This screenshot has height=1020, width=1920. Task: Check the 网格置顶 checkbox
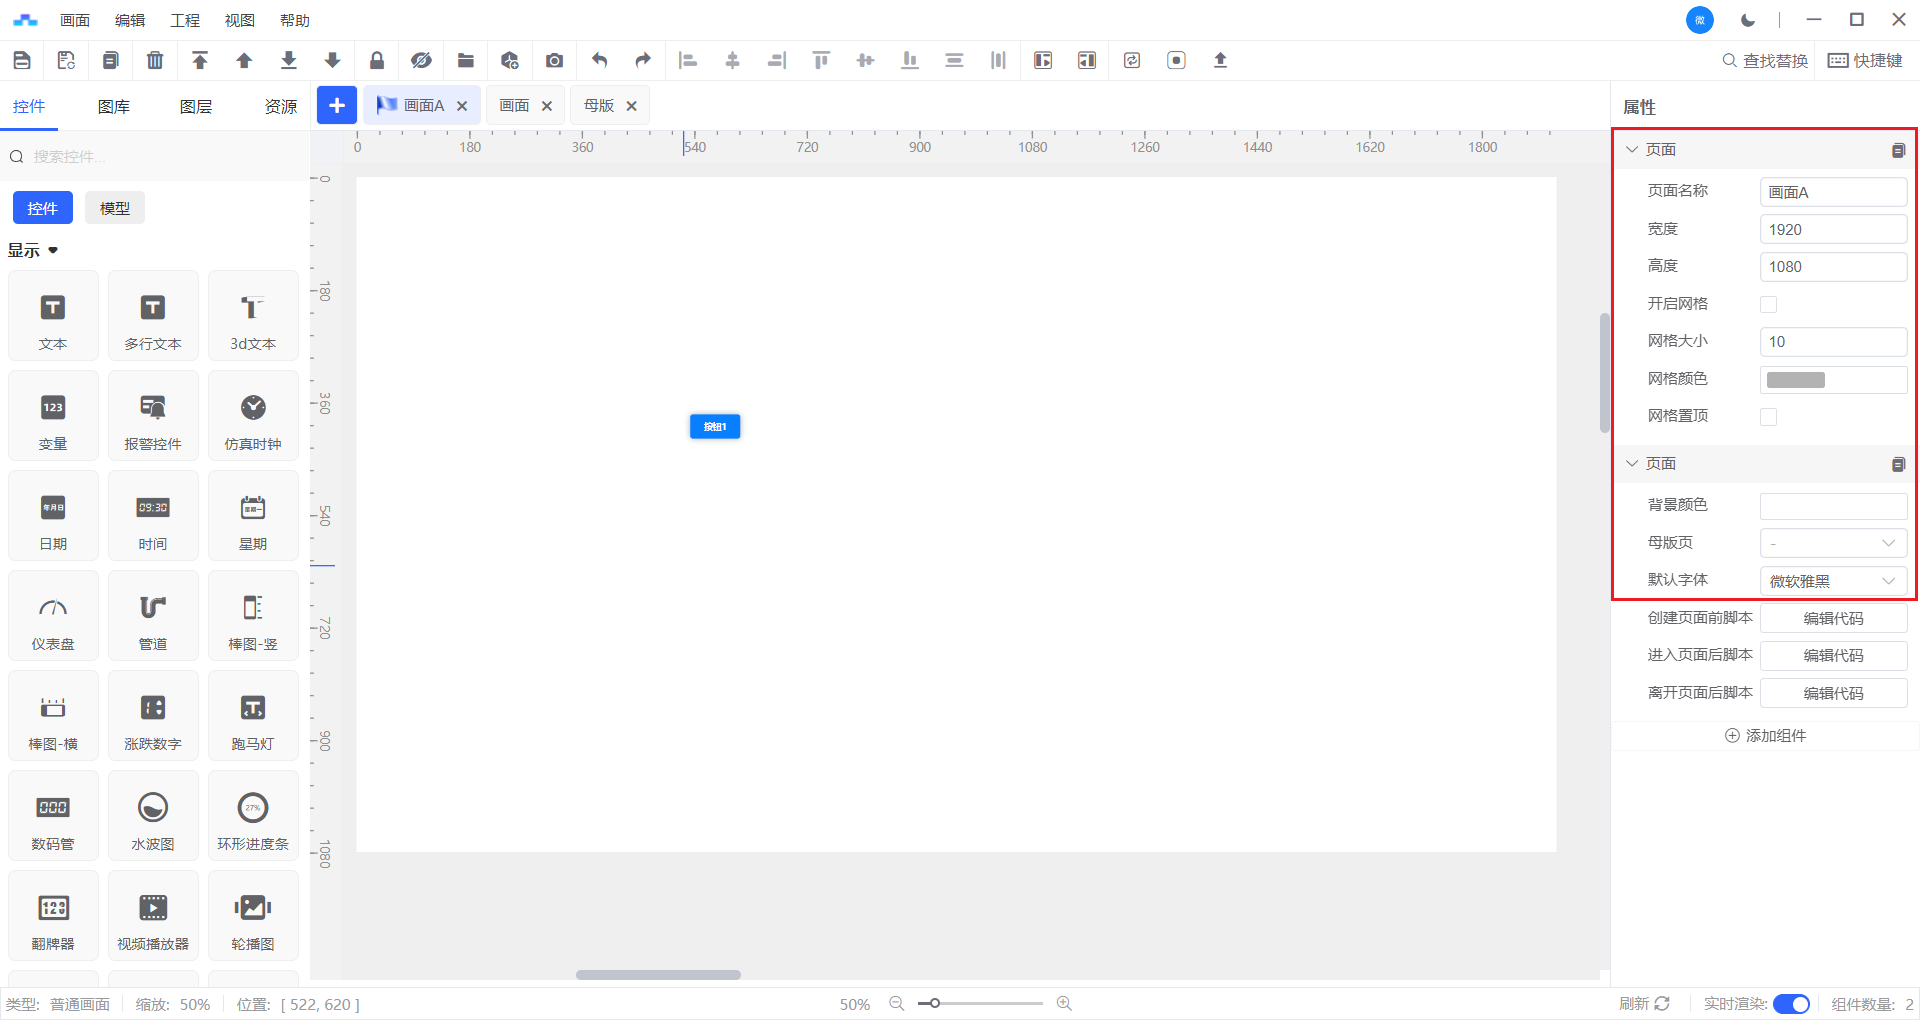click(x=1768, y=417)
